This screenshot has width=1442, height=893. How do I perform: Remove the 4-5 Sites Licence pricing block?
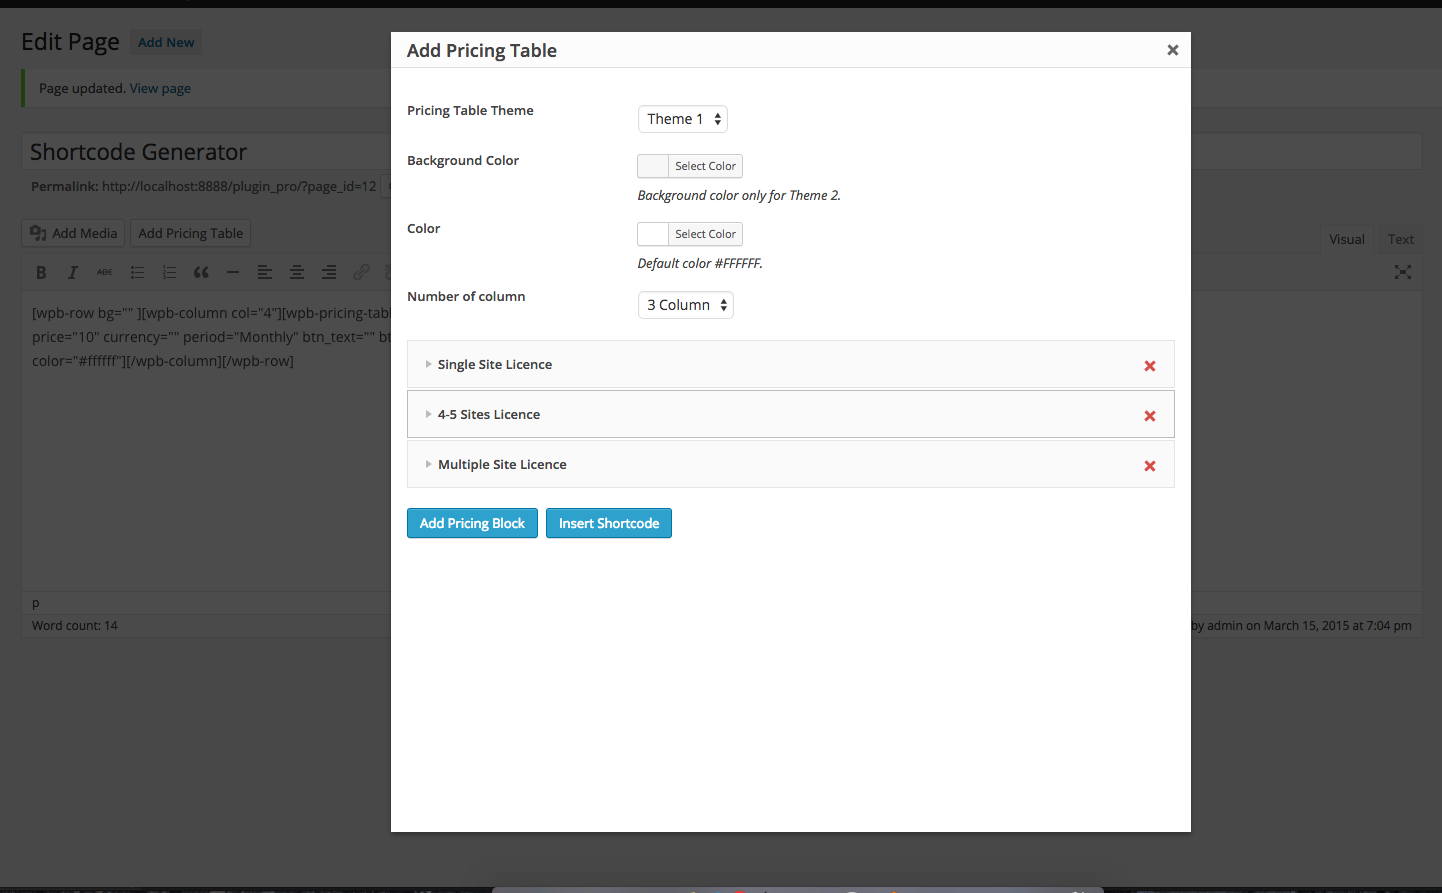point(1150,416)
